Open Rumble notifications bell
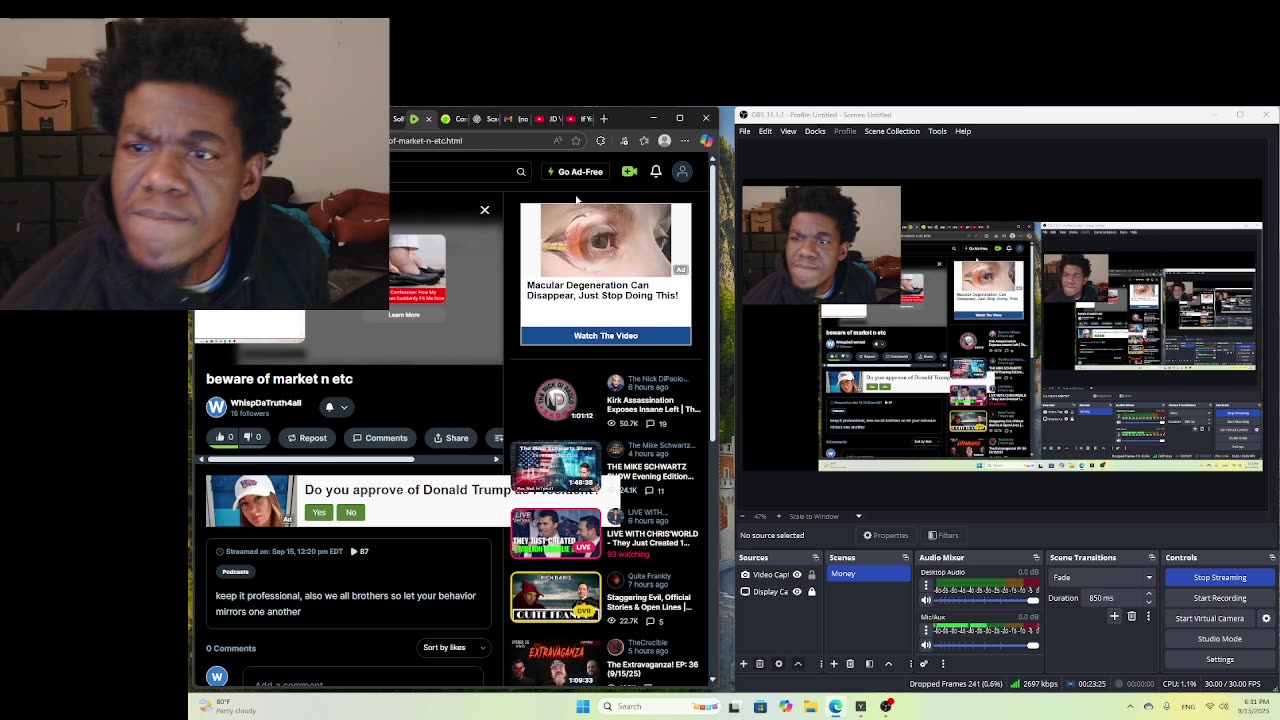This screenshot has height=720, width=1280. click(656, 172)
